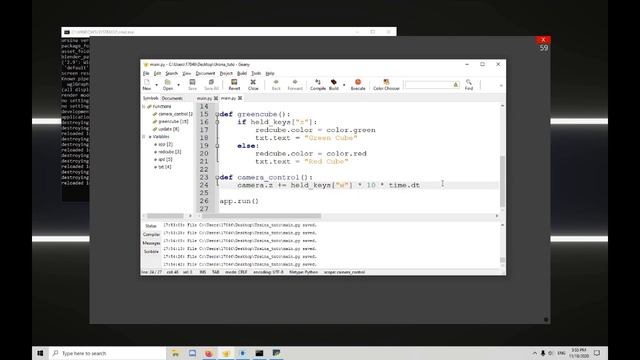Open the command prompt taskbar icon
The image size is (640, 360).
259,353
